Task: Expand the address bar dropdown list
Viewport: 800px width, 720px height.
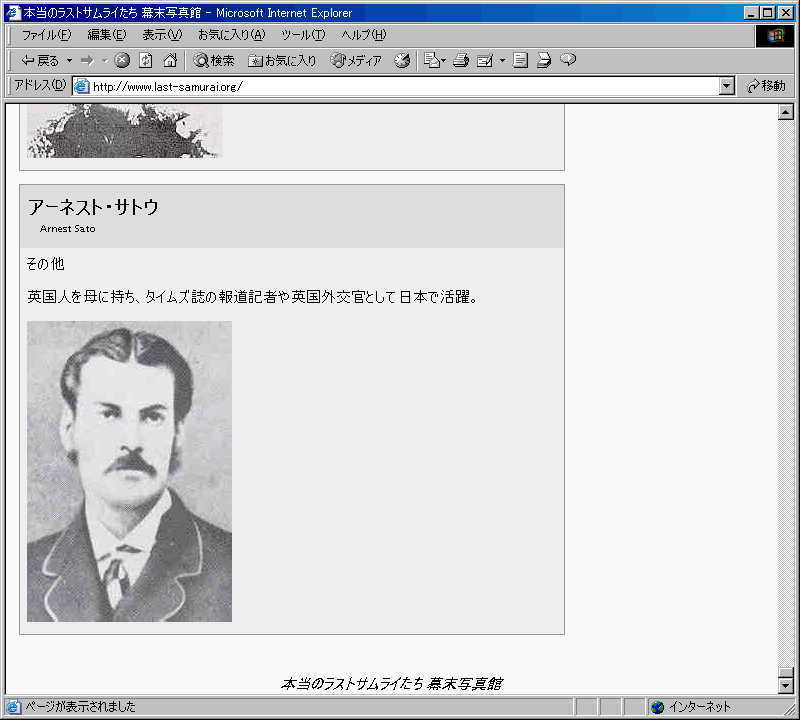Action: point(727,86)
